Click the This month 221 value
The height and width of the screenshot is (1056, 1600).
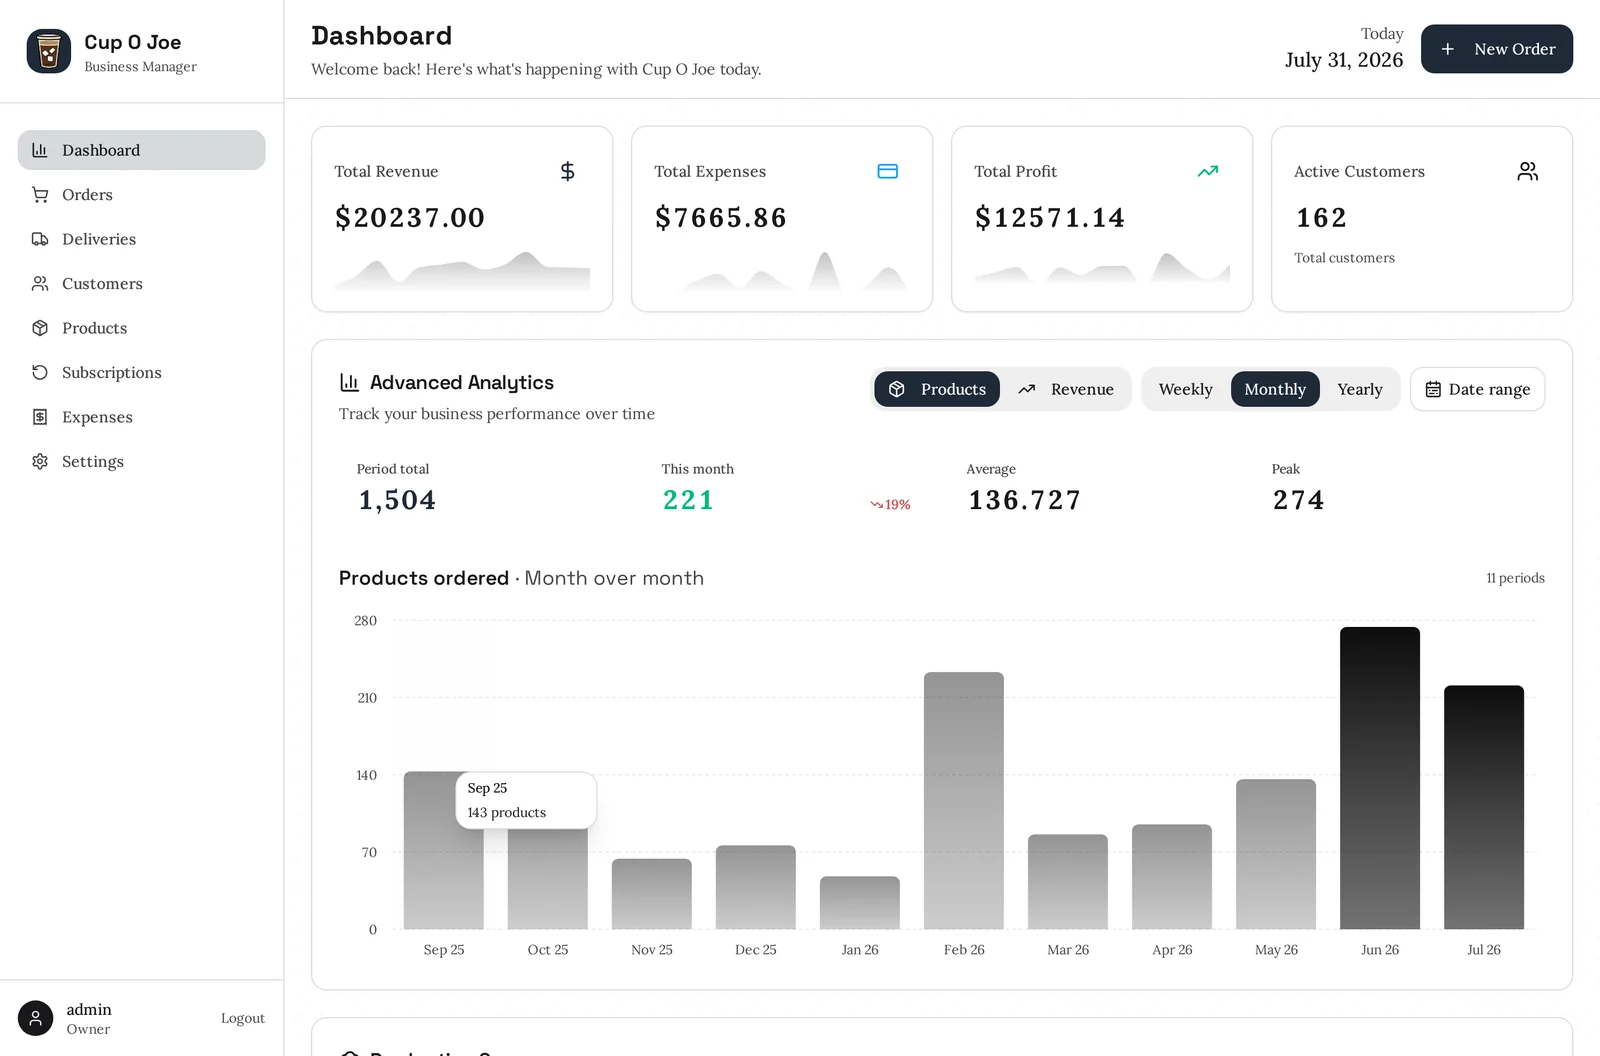coord(688,500)
